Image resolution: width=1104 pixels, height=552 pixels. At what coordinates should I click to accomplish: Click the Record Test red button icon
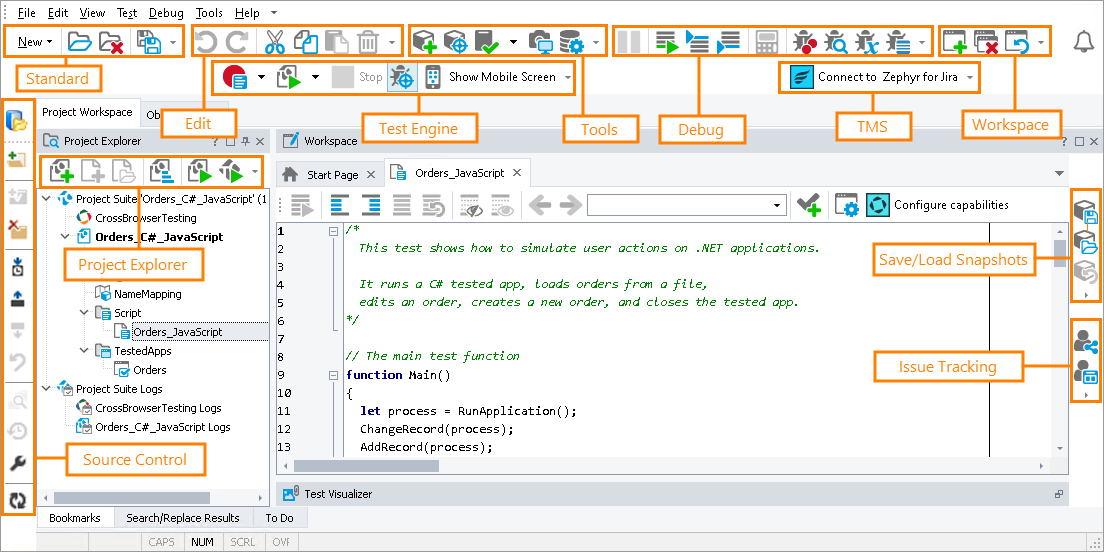coord(235,77)
